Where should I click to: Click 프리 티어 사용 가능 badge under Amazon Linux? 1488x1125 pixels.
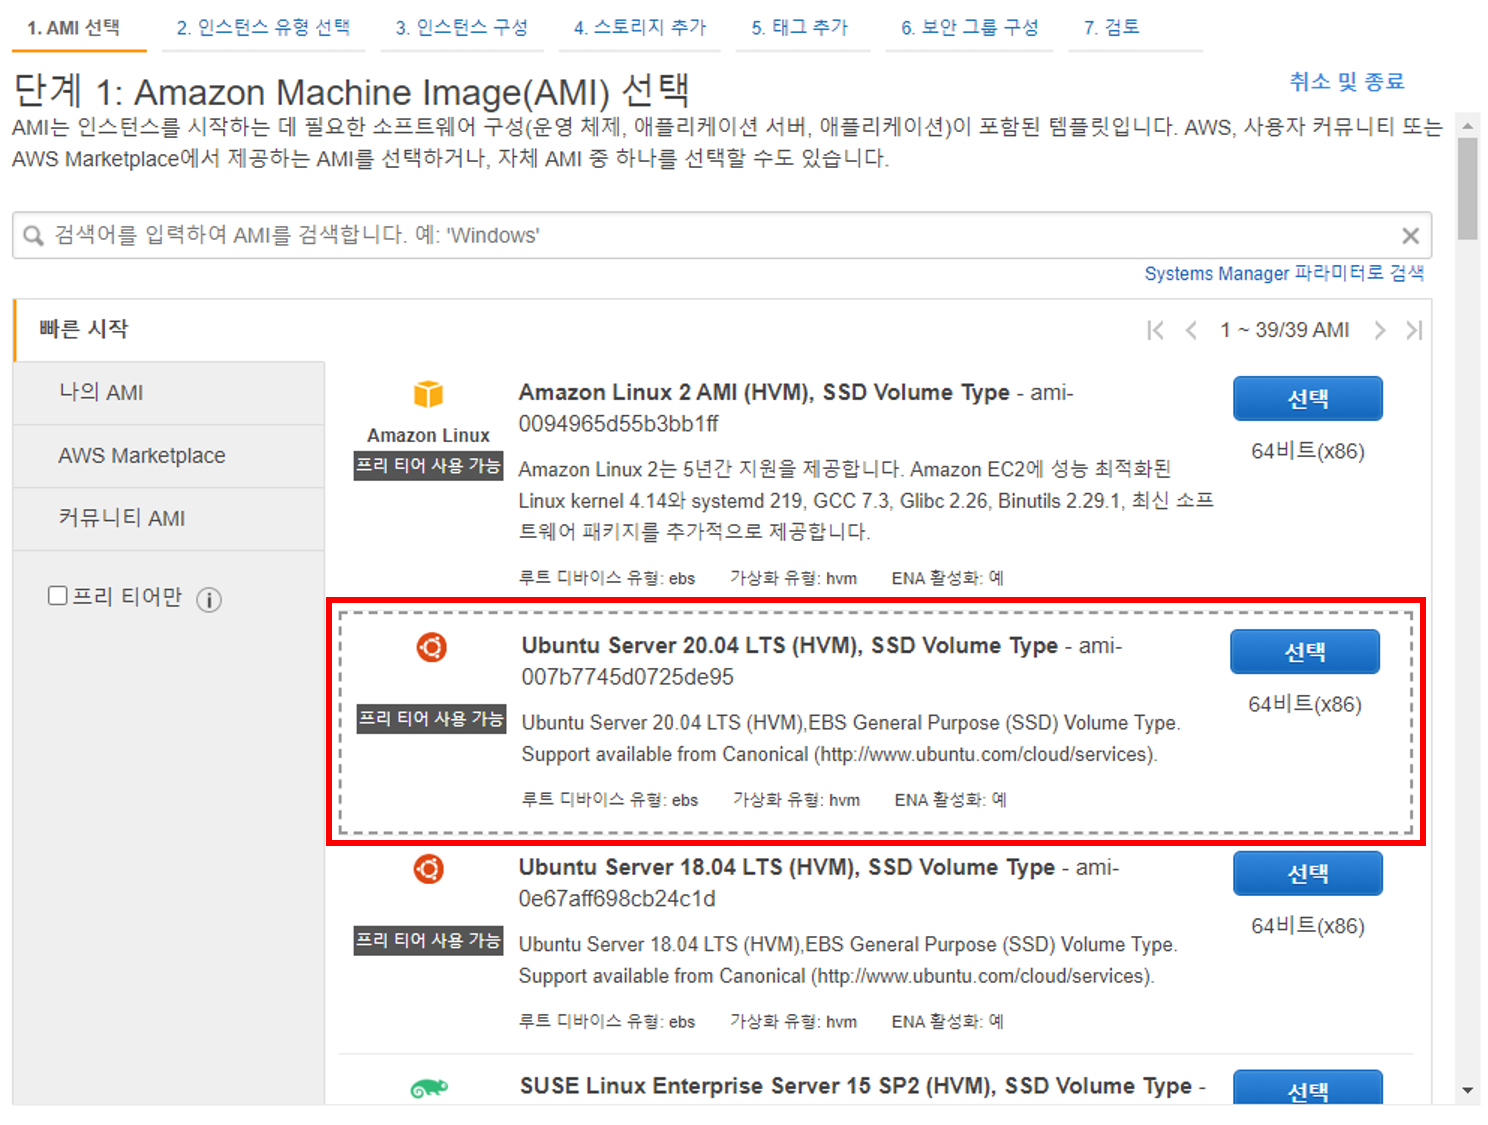(428, 466)
